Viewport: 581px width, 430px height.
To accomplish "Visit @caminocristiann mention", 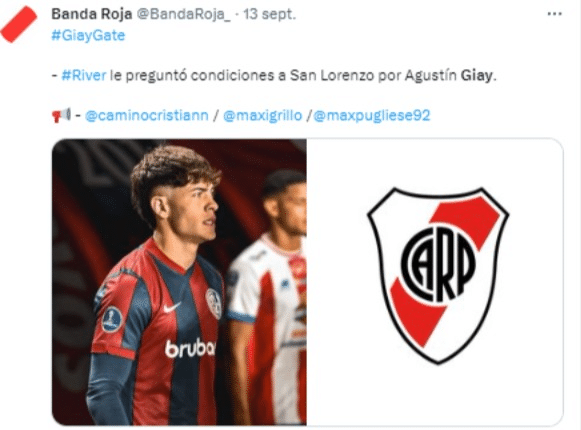I will click(x=147, y=115).
